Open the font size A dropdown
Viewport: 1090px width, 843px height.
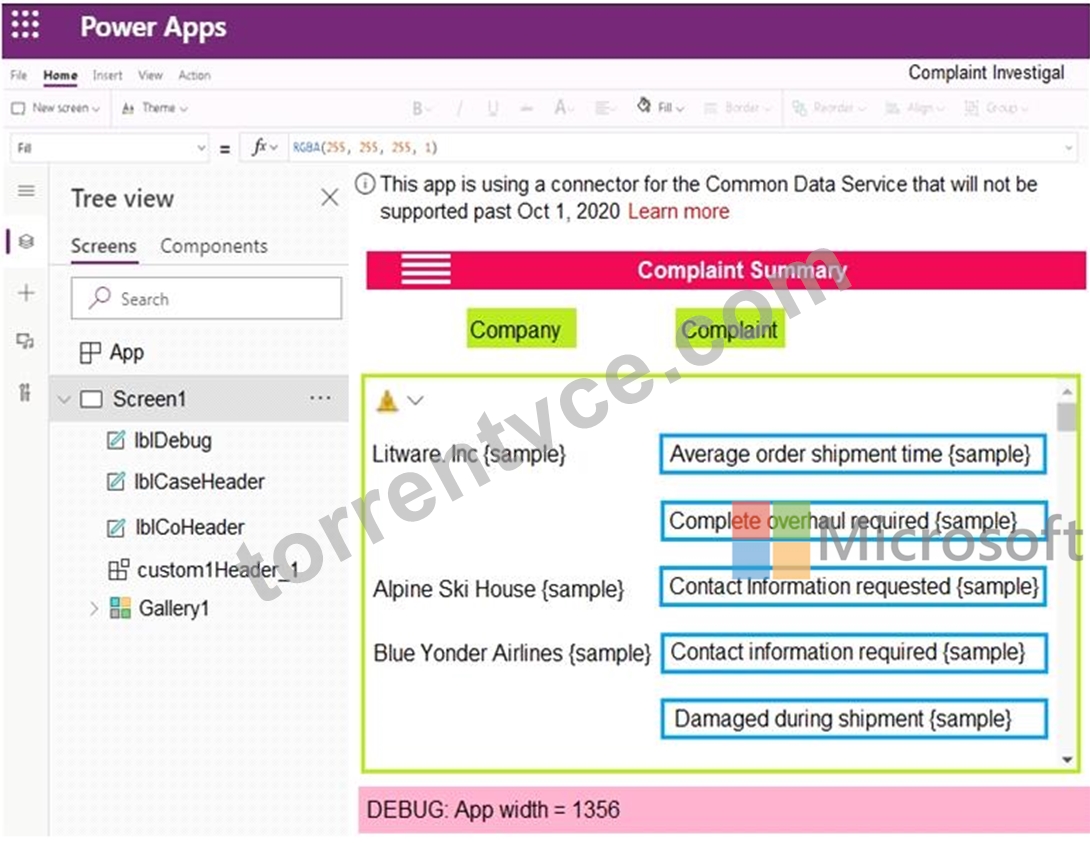coord(563,108)
